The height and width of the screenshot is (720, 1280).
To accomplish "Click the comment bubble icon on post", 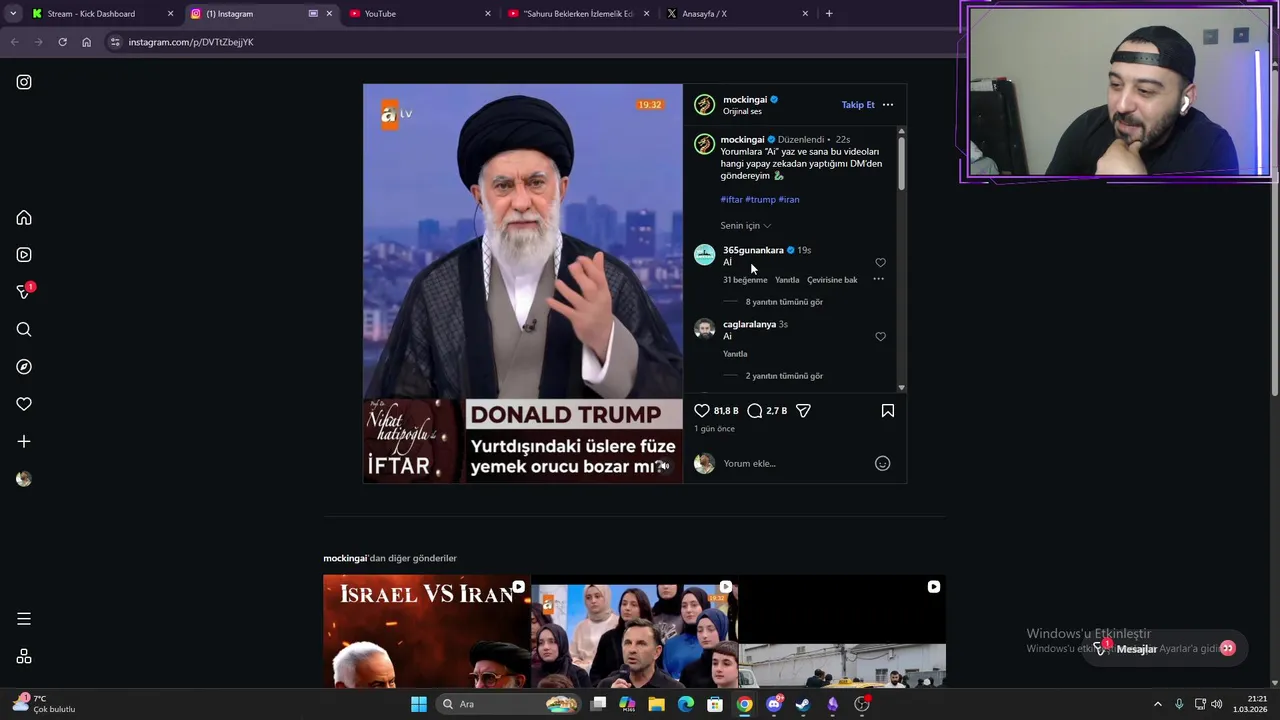I will coord(755,410).
